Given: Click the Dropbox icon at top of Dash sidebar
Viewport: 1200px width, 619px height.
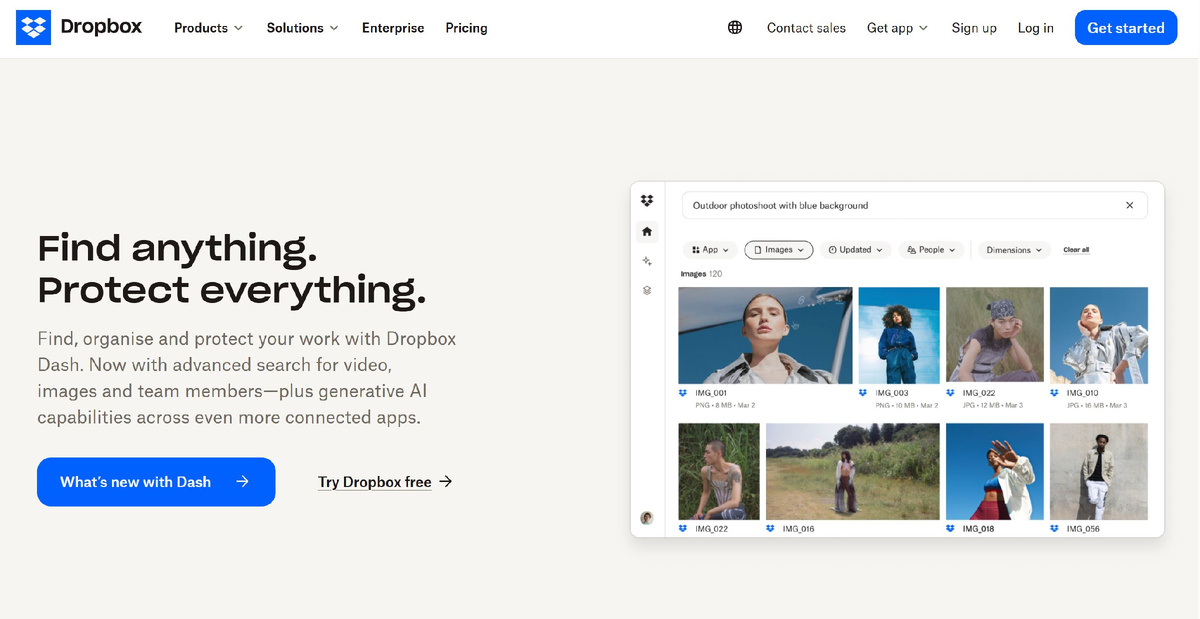Looking at the screenshot, I should tap(647, 201).
